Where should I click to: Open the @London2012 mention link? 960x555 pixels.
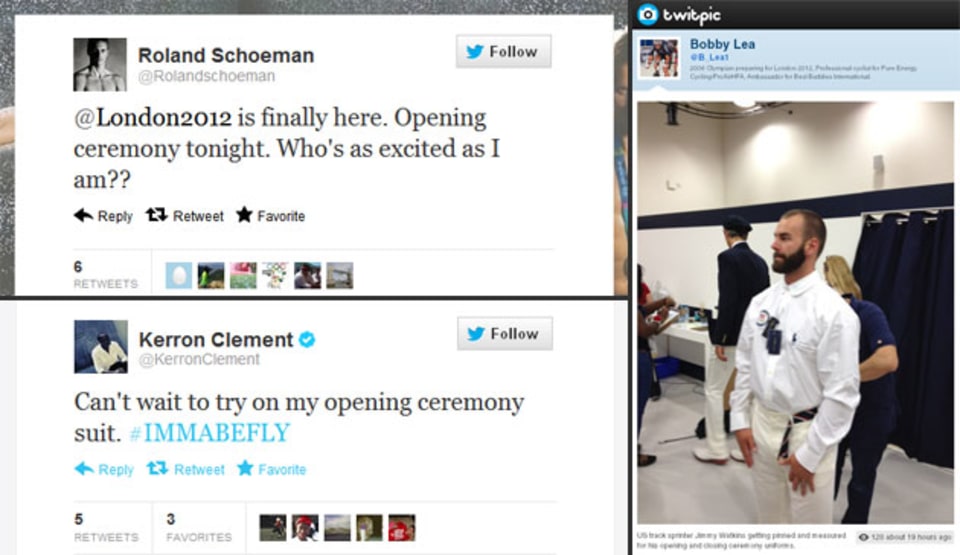pyautogui.click(x=153, y=118)
